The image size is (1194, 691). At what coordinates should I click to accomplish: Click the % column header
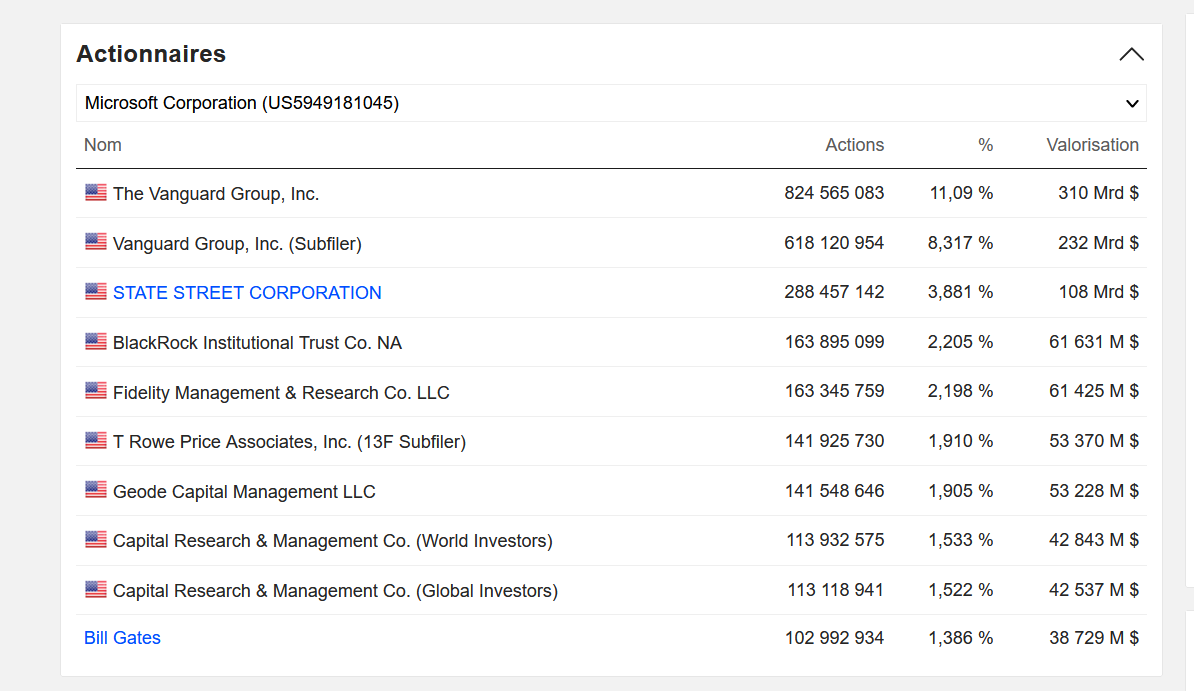[x=985, y=145]
